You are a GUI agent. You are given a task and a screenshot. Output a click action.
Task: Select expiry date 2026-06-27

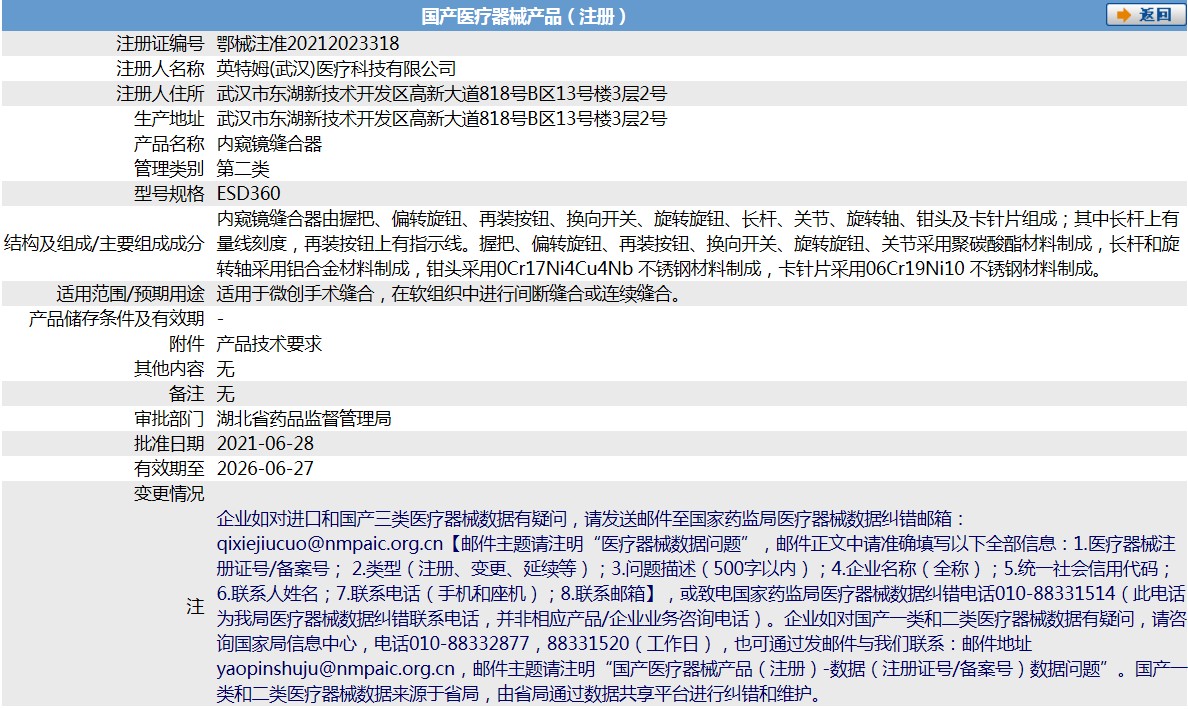265,469
